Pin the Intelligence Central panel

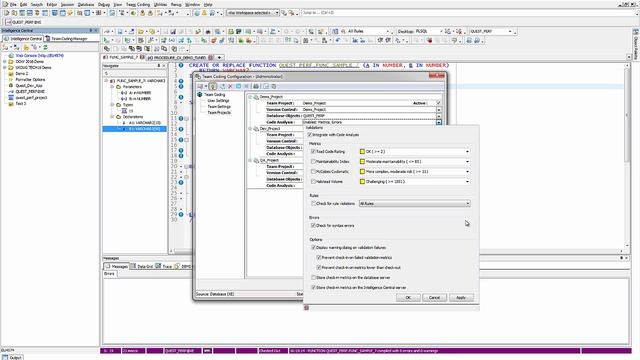pyautogui.click(x=91, y=31)
